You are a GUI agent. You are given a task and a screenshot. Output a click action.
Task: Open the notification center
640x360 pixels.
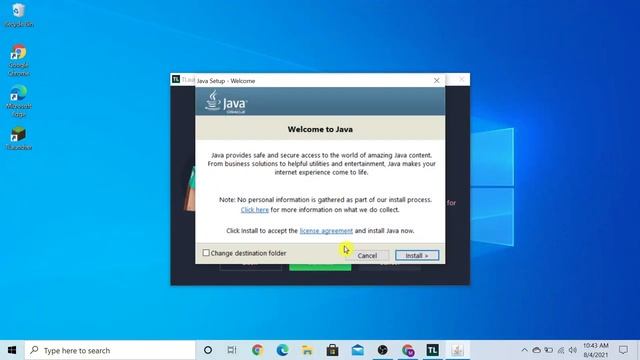[x=623, y=350]
